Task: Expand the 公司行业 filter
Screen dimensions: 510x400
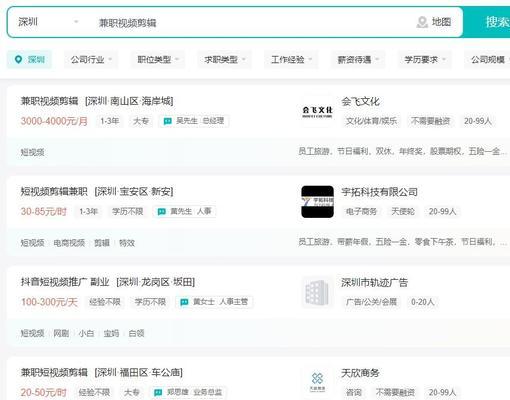Action: click(x=91, y=60)
